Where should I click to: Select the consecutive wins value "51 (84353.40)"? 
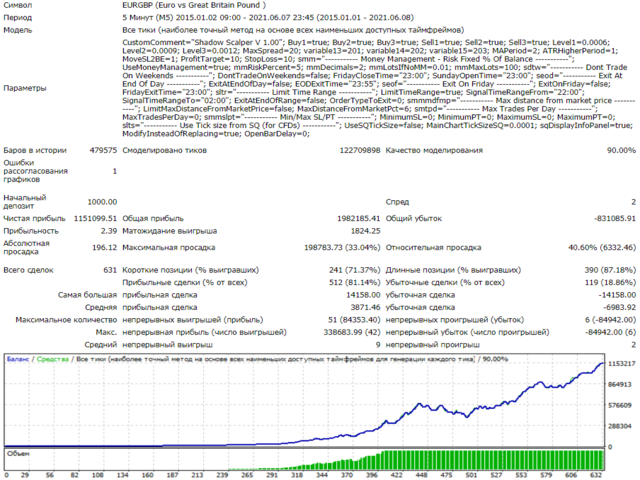354,320
